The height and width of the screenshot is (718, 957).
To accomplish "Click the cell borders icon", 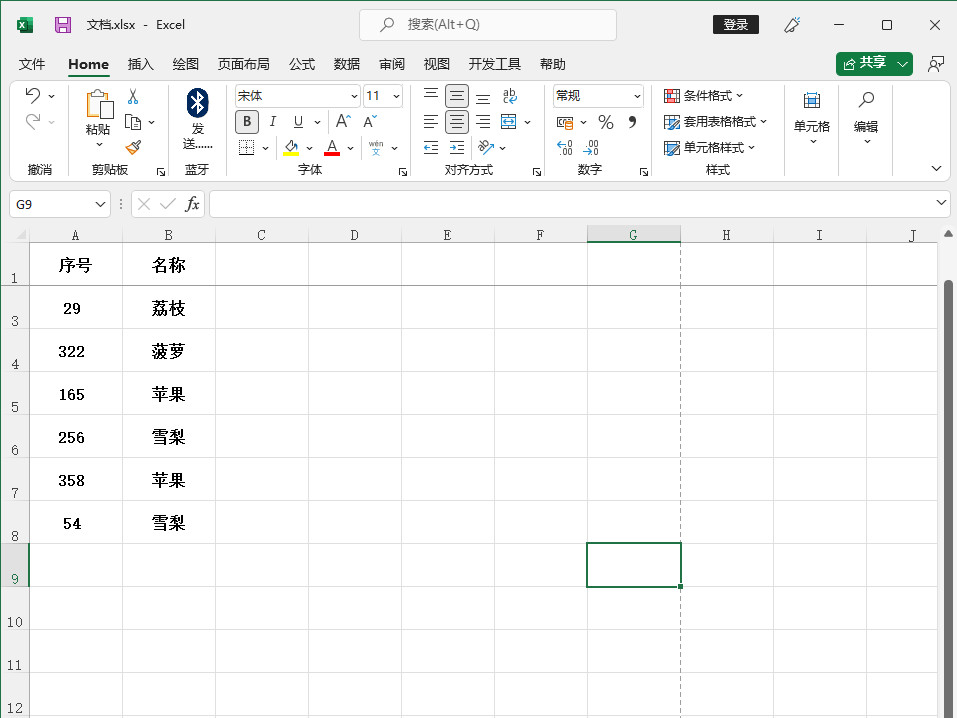I will point(247,148).
